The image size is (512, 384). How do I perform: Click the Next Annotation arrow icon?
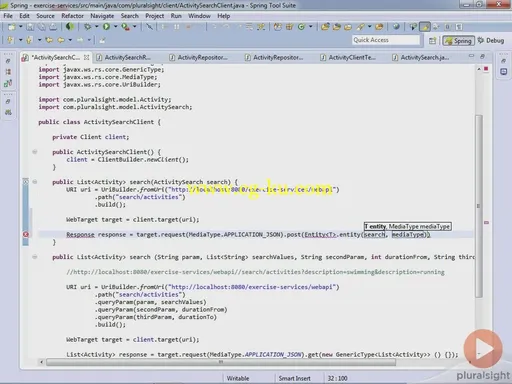point(10,40)
